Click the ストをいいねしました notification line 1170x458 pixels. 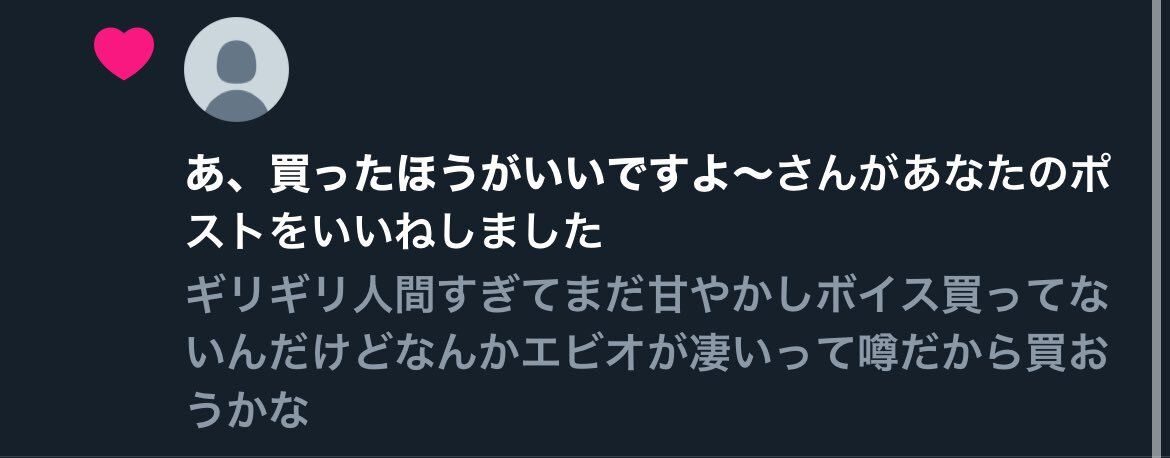coord(394,235)
